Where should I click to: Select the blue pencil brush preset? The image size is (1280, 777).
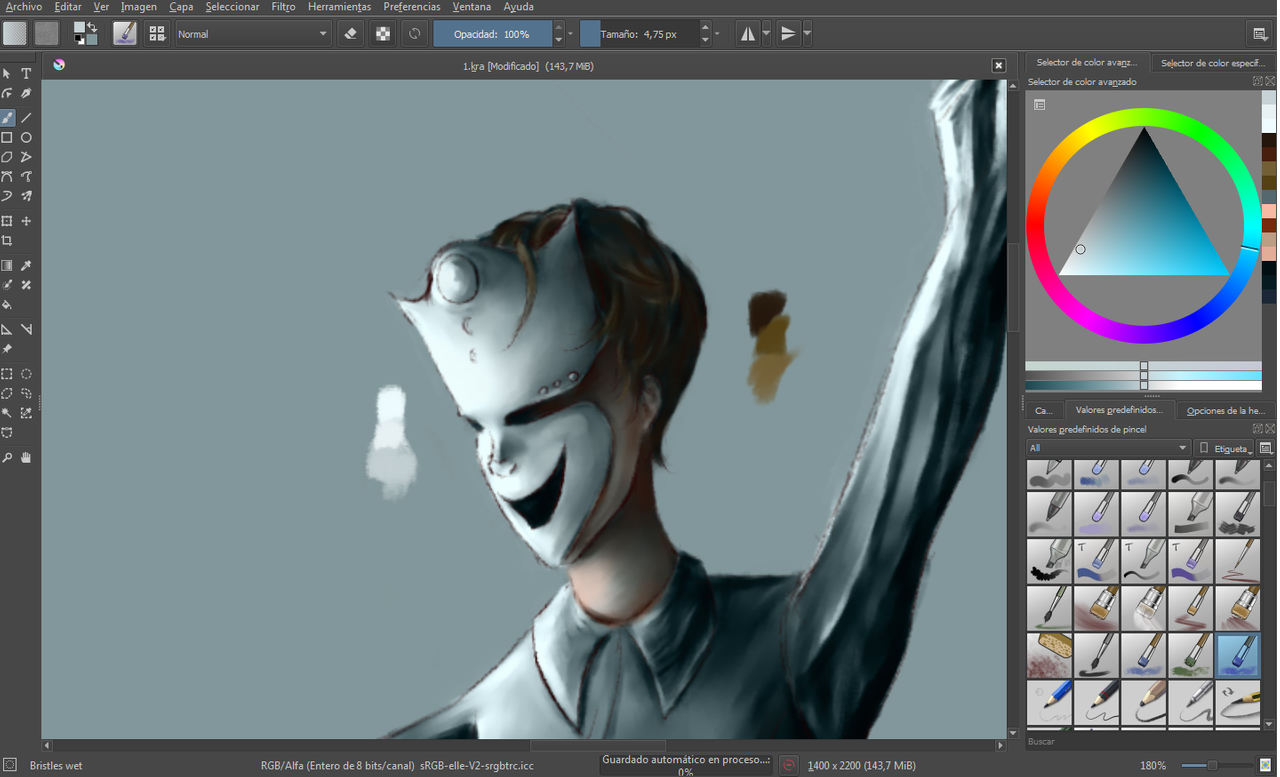pos(1050,702)
